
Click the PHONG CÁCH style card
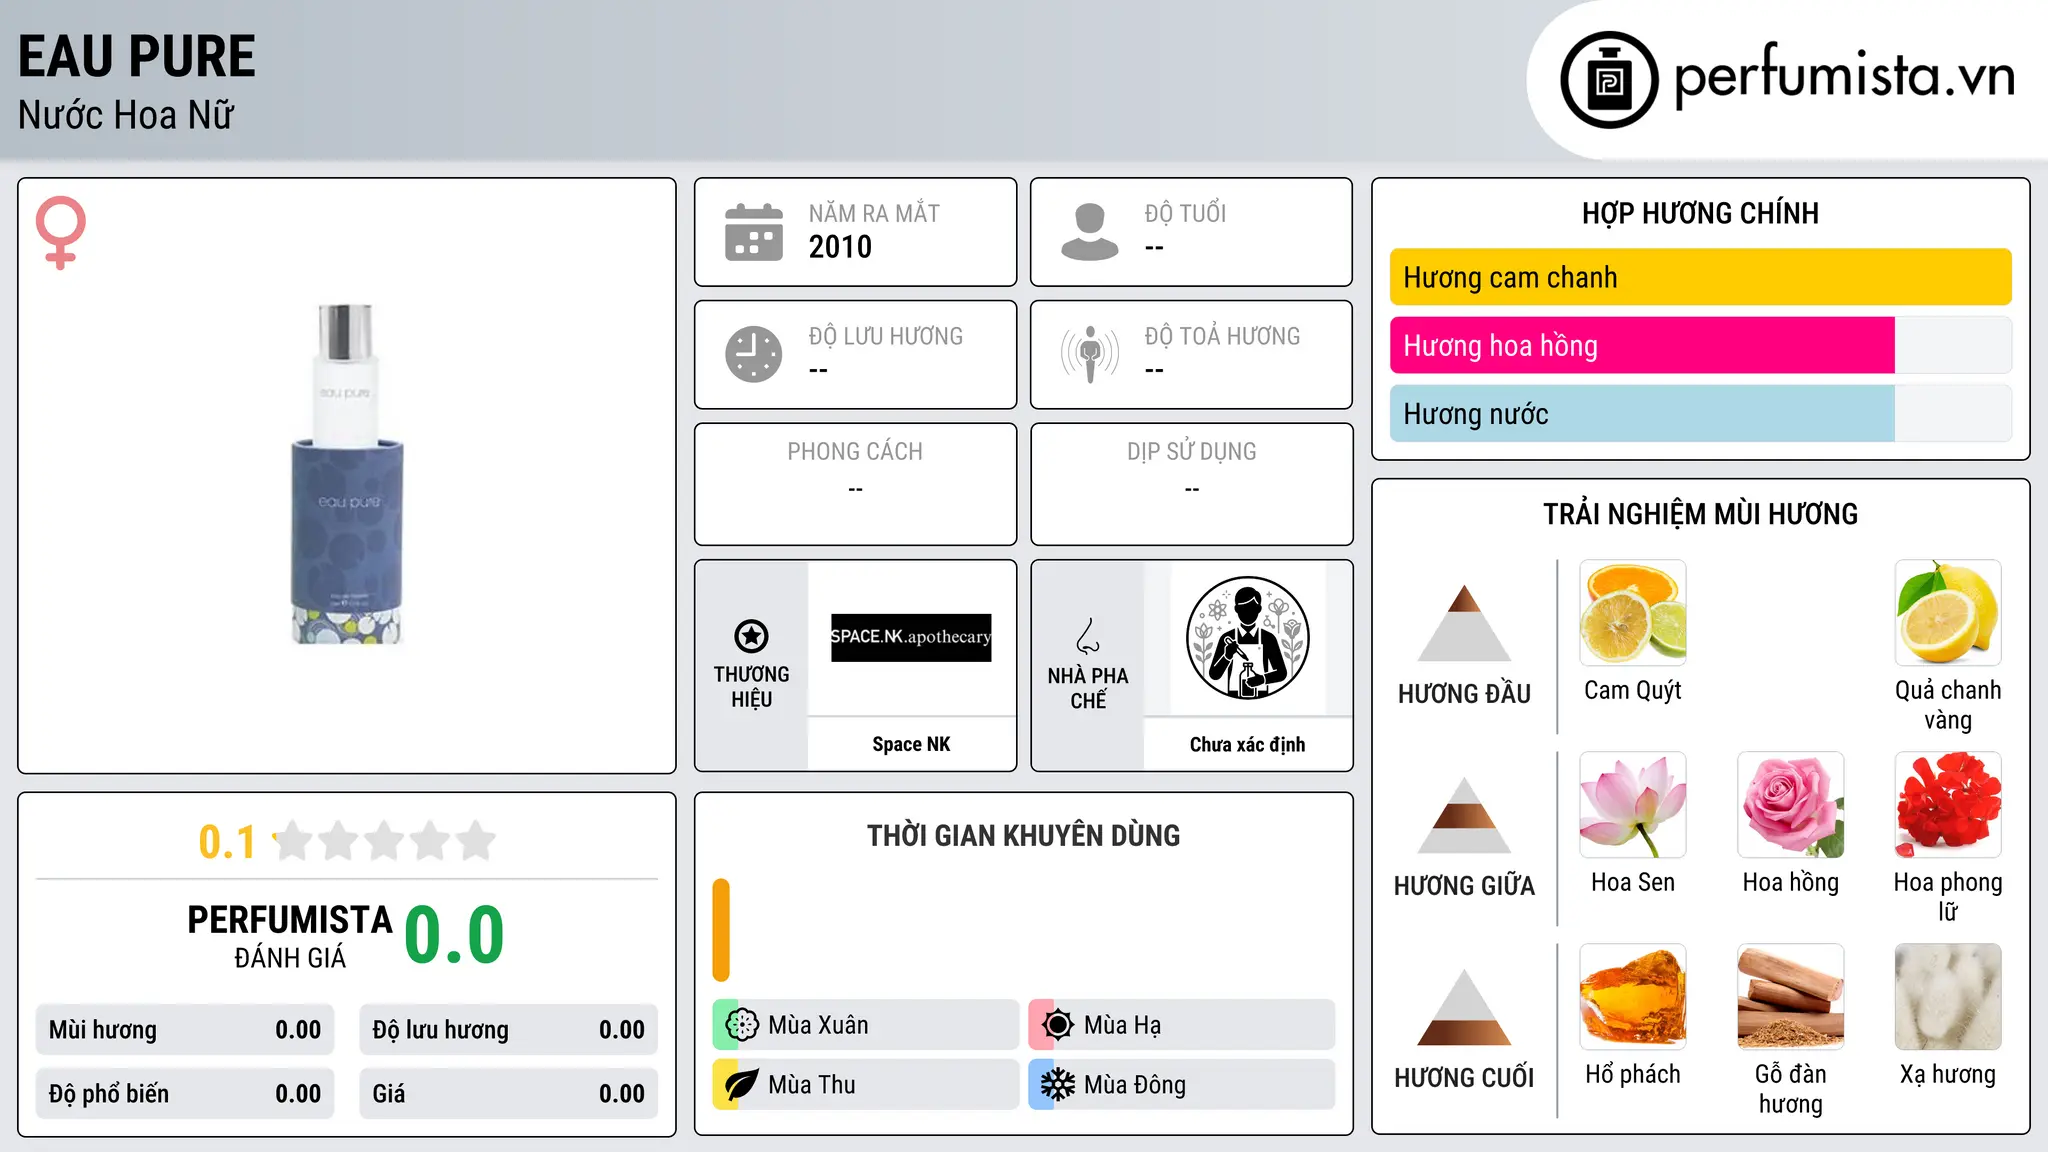tap(856, 484)
